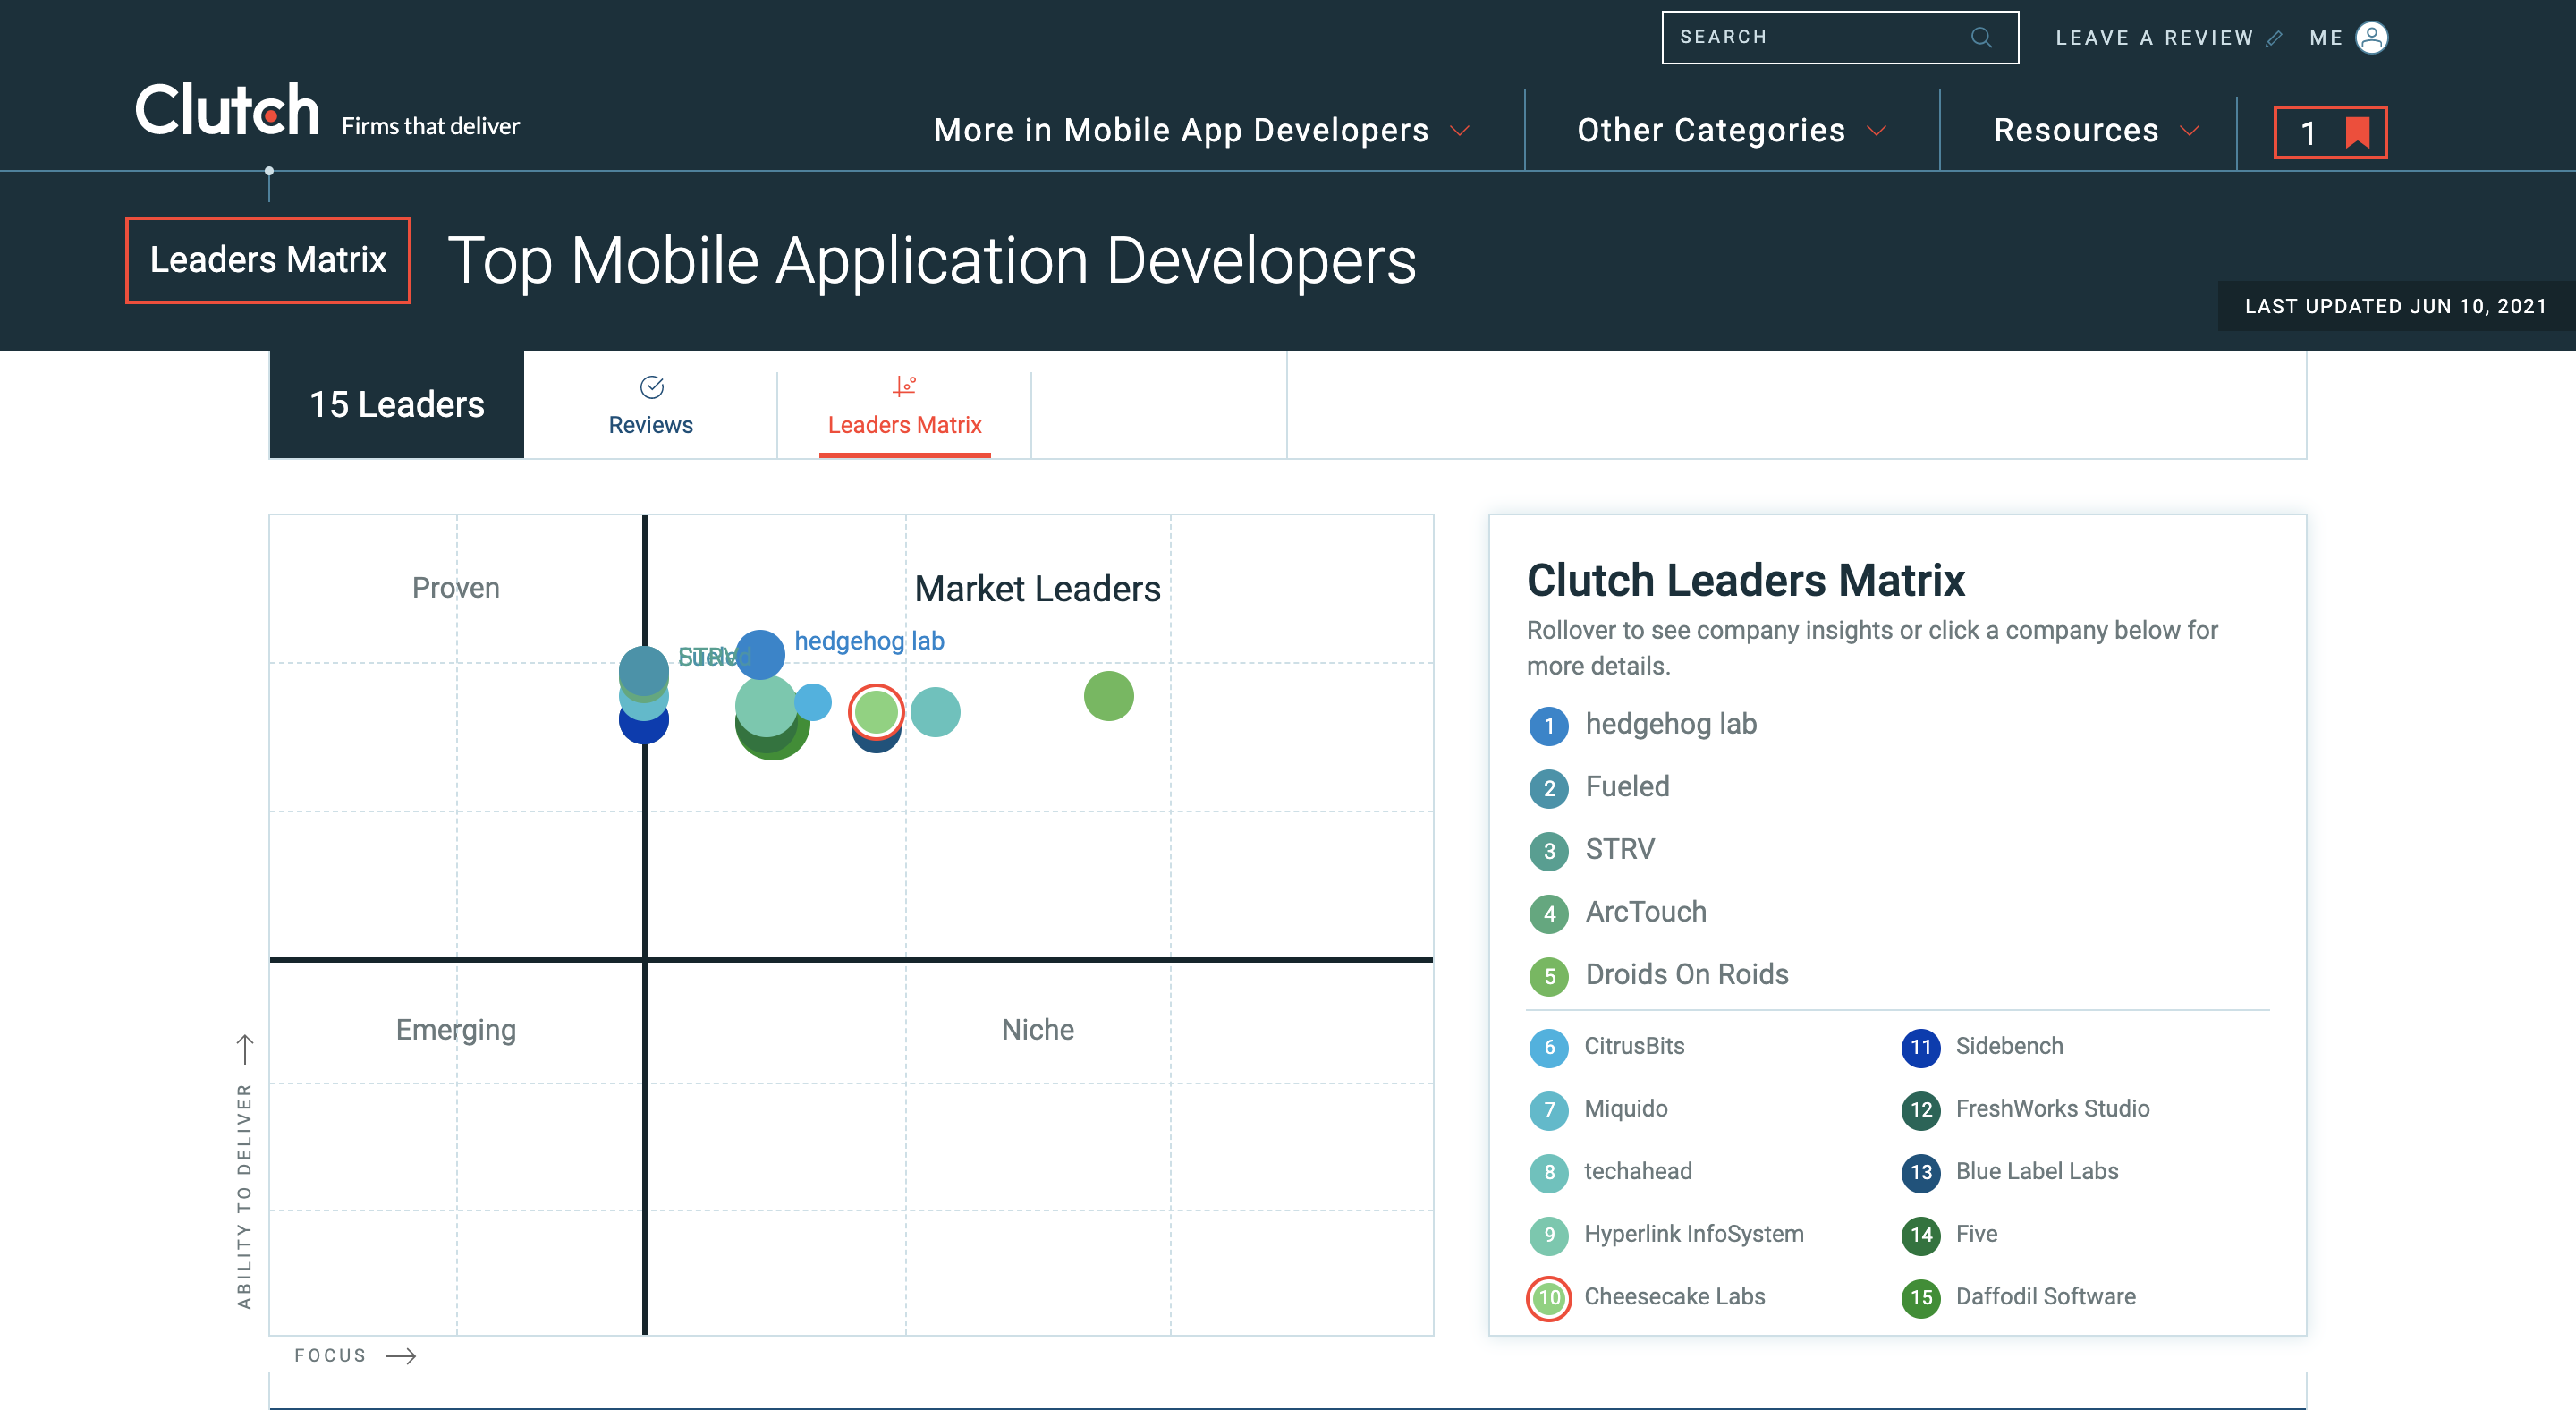The image size is (2576, 1410).
Task: Open the STRV company link
Action: (1620, 850)
